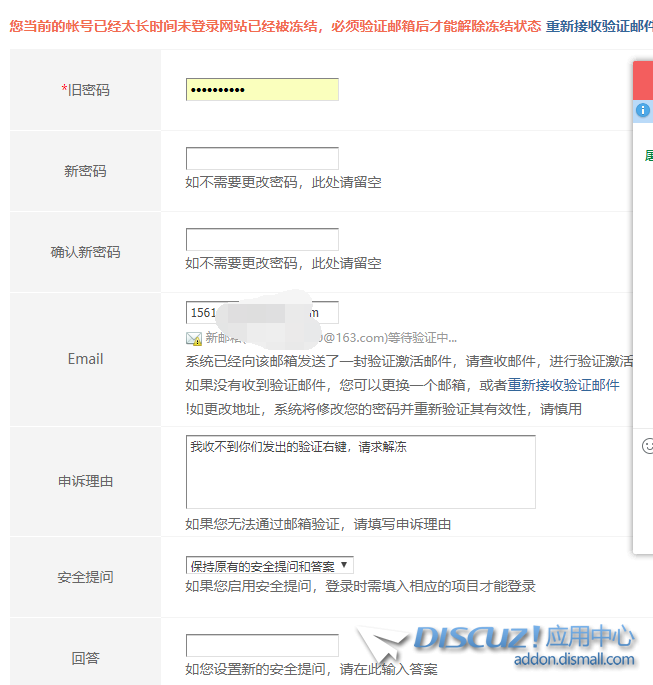Click inside the 申诉理由 appeal reason textarea
653x685 pixels.
[360, 472]
